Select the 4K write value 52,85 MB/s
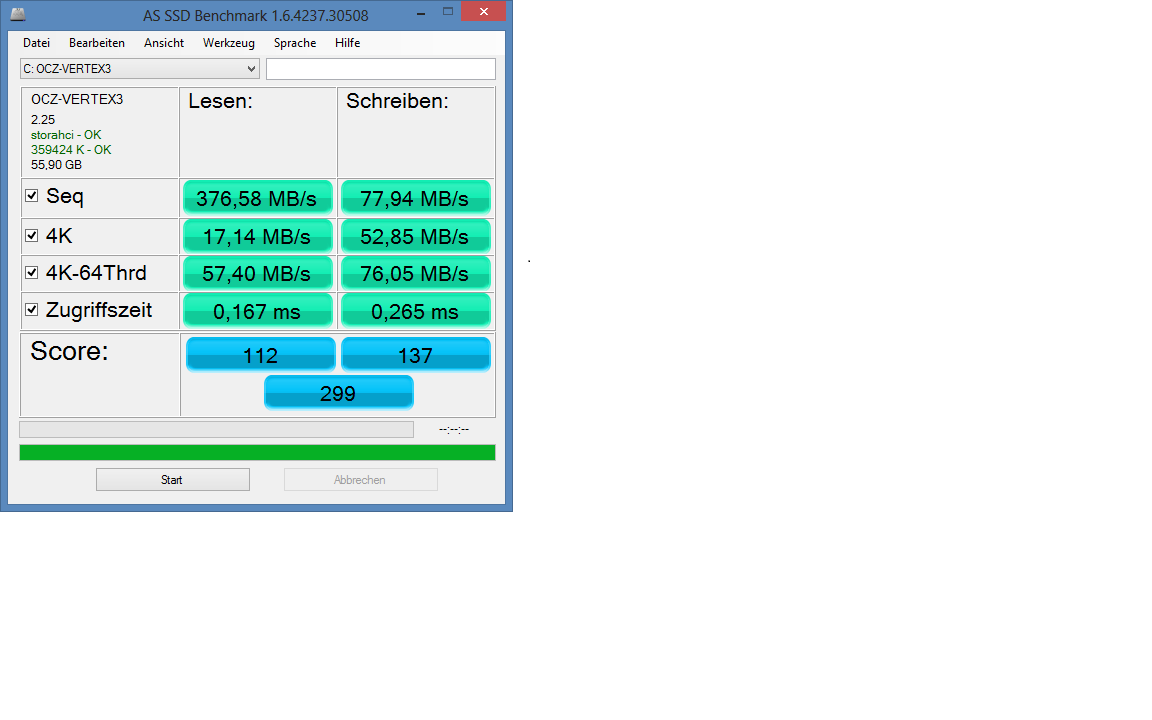The width and height of the screenshot is (1152, 720). [x=415, y=237]
